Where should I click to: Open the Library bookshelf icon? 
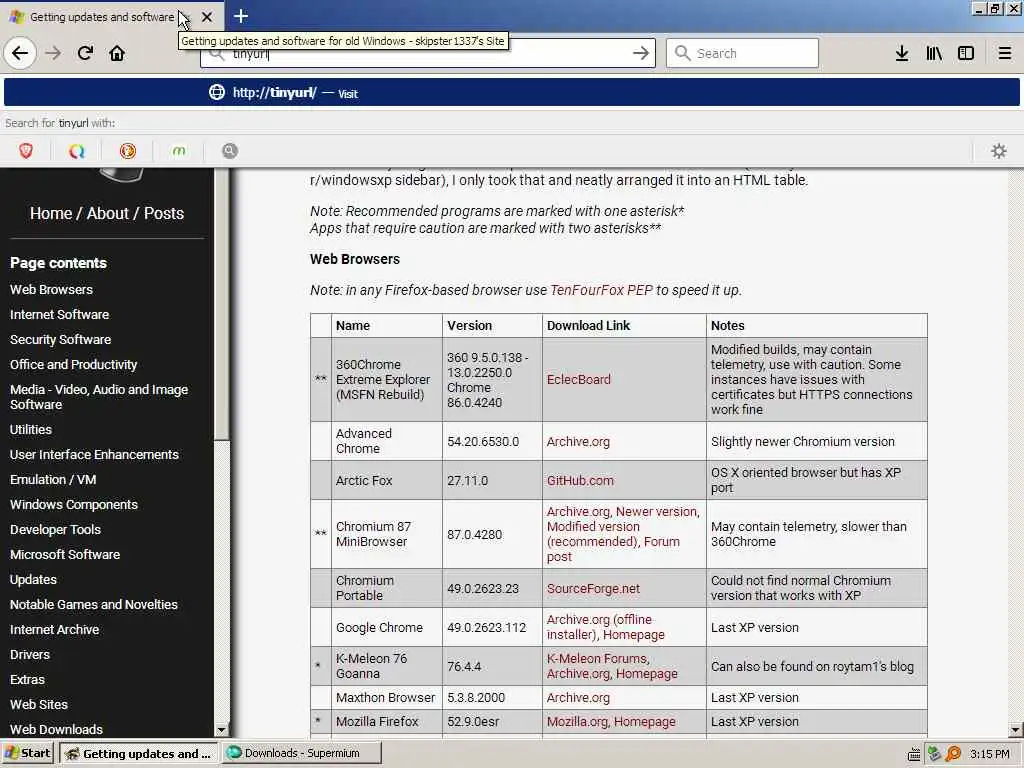pyautogui.click(x=934, y=53)
